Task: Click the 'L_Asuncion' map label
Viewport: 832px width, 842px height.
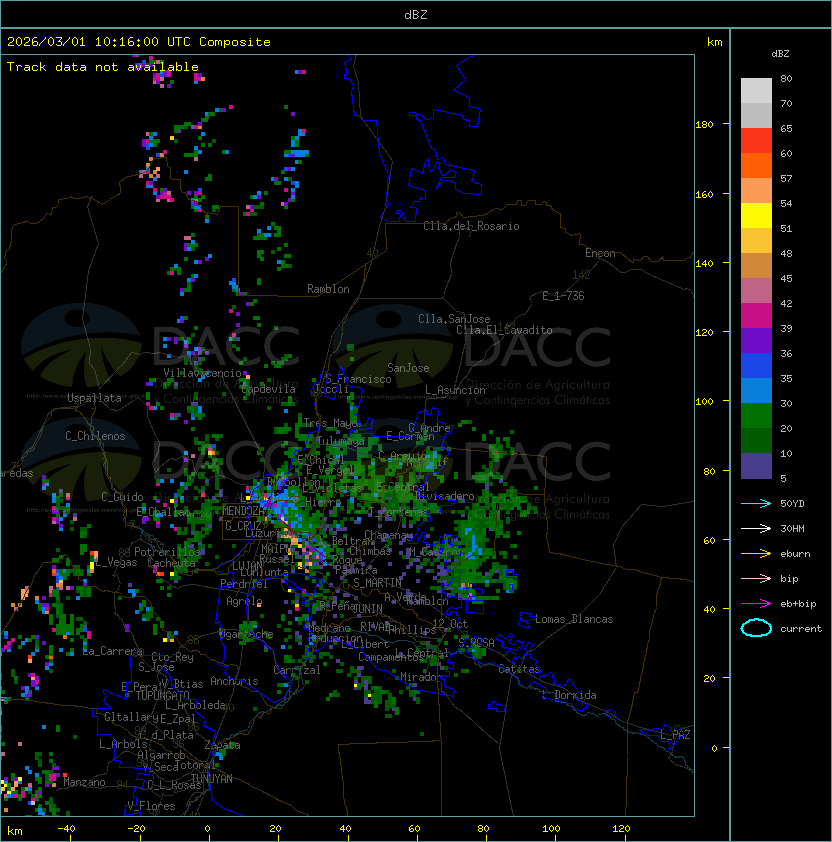Action: pos(455,390)
